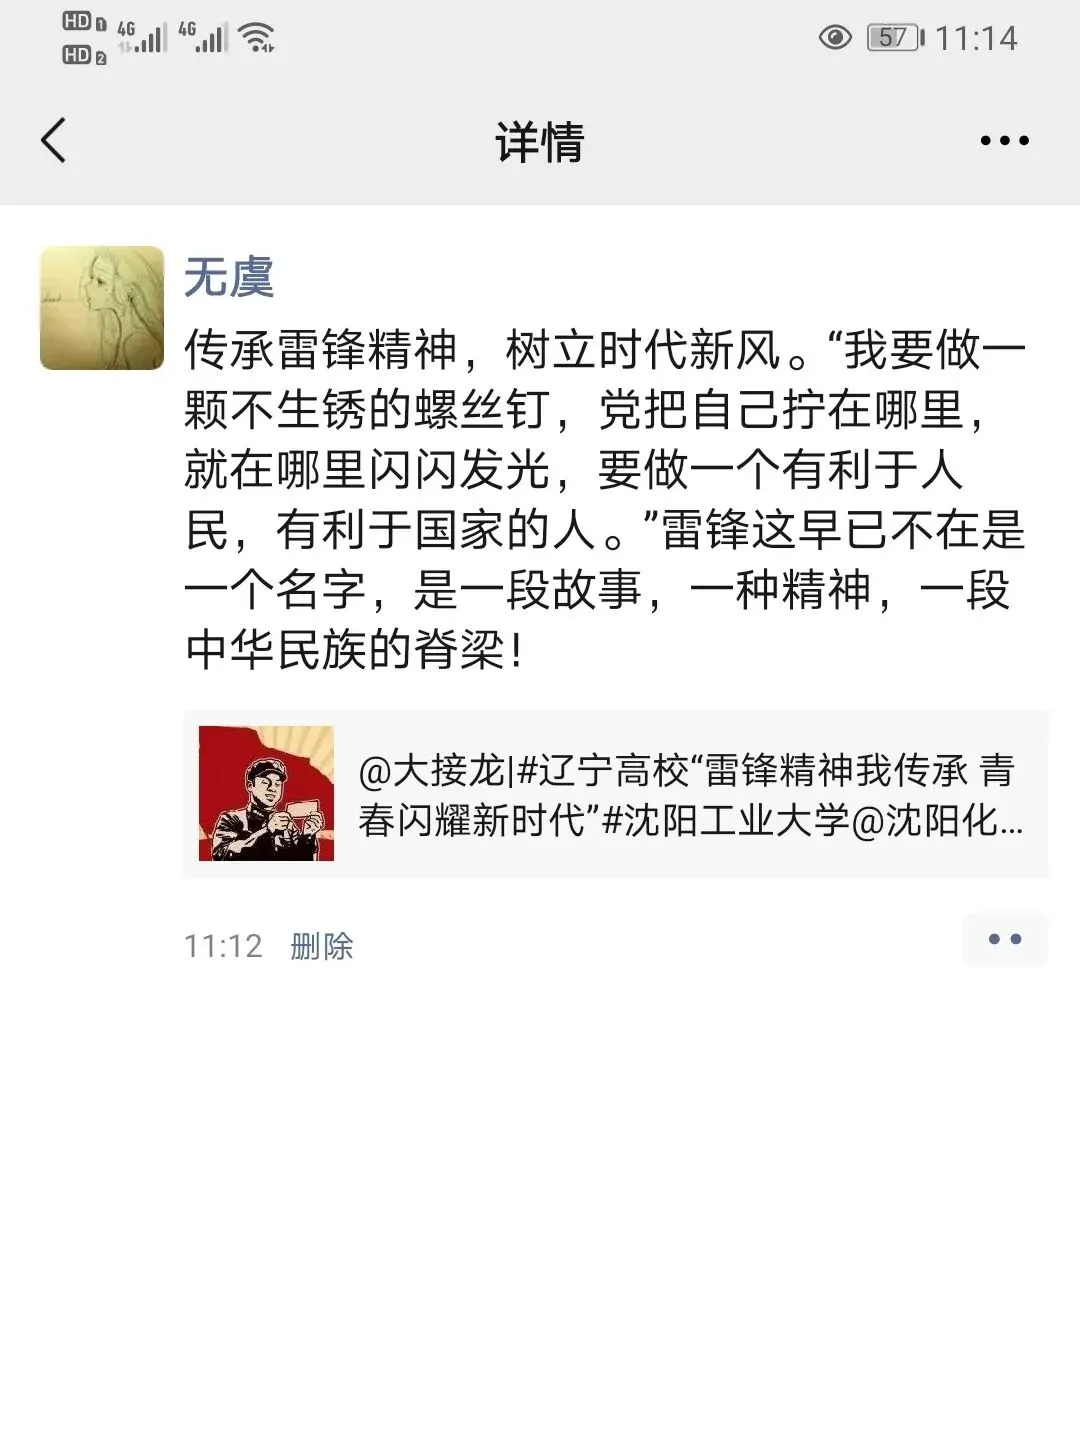The height and width of the screenshot is (1441, 1080).
Task: Tap the Wi-Fi signal icon
Action: click(x=257, y=38)
